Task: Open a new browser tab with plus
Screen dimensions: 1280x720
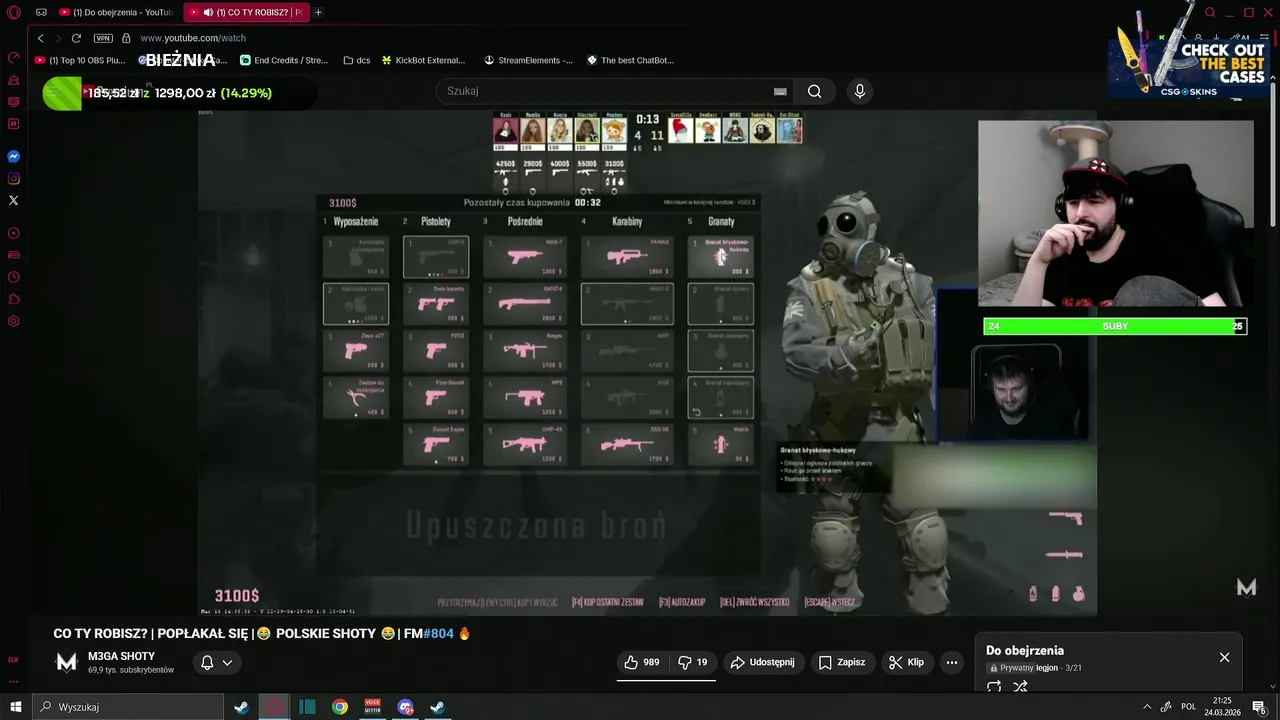Action: click(318, 12)
